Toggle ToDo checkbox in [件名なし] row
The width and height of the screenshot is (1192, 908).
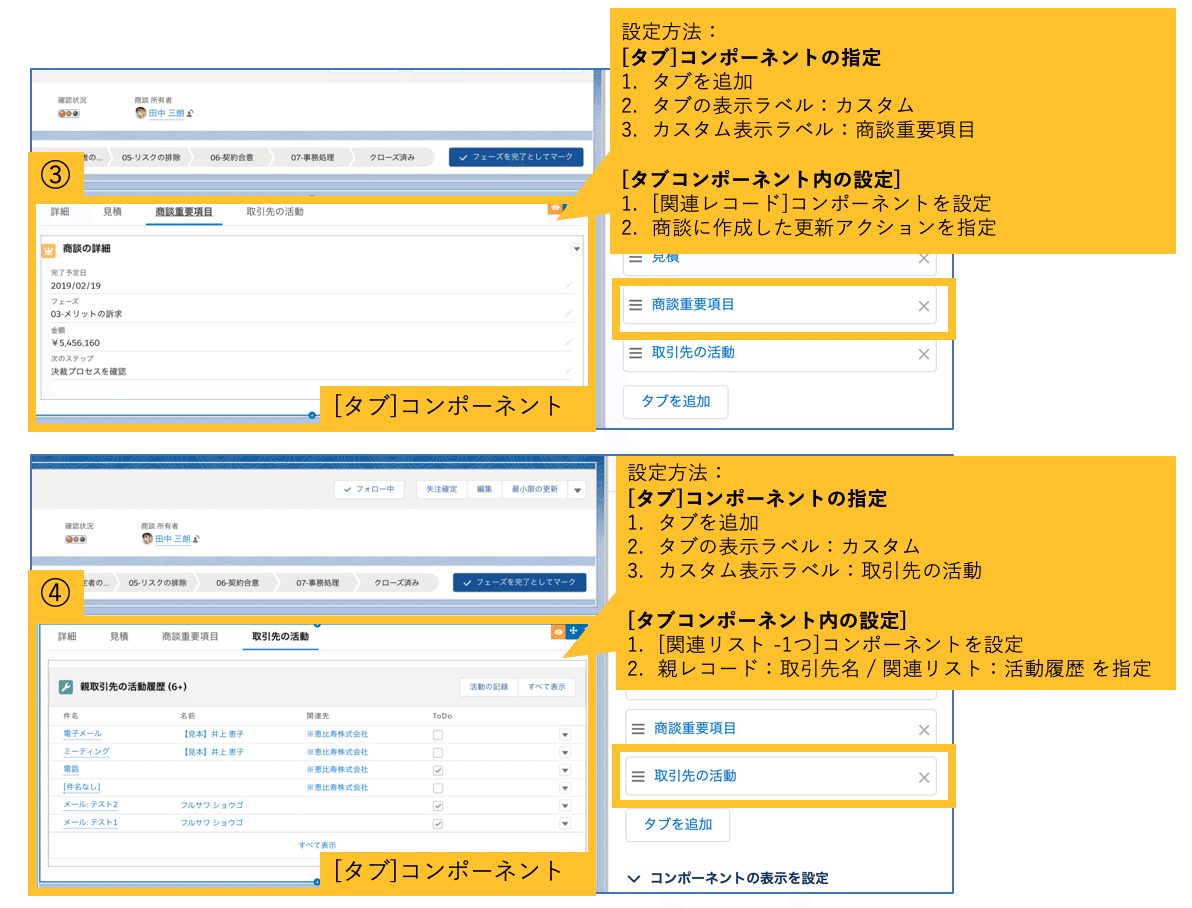(x=438, y=788)
